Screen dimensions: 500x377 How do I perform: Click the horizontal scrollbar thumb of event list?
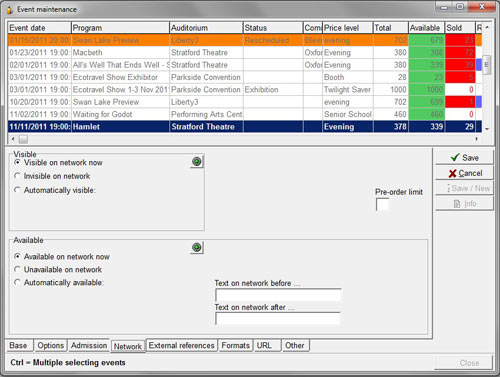tap(23, 139)
